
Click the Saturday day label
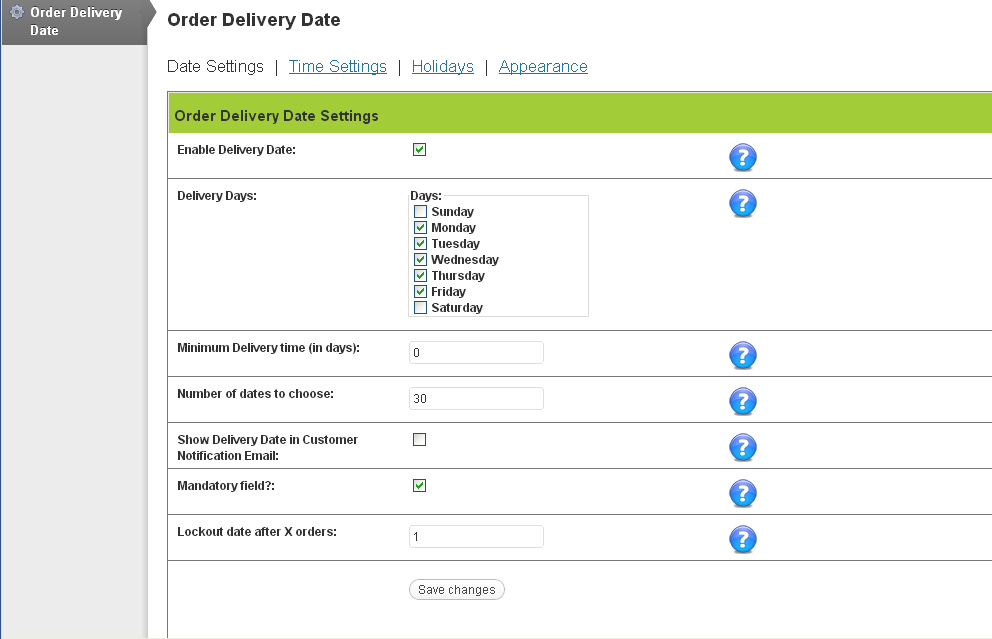coord(457,307)
